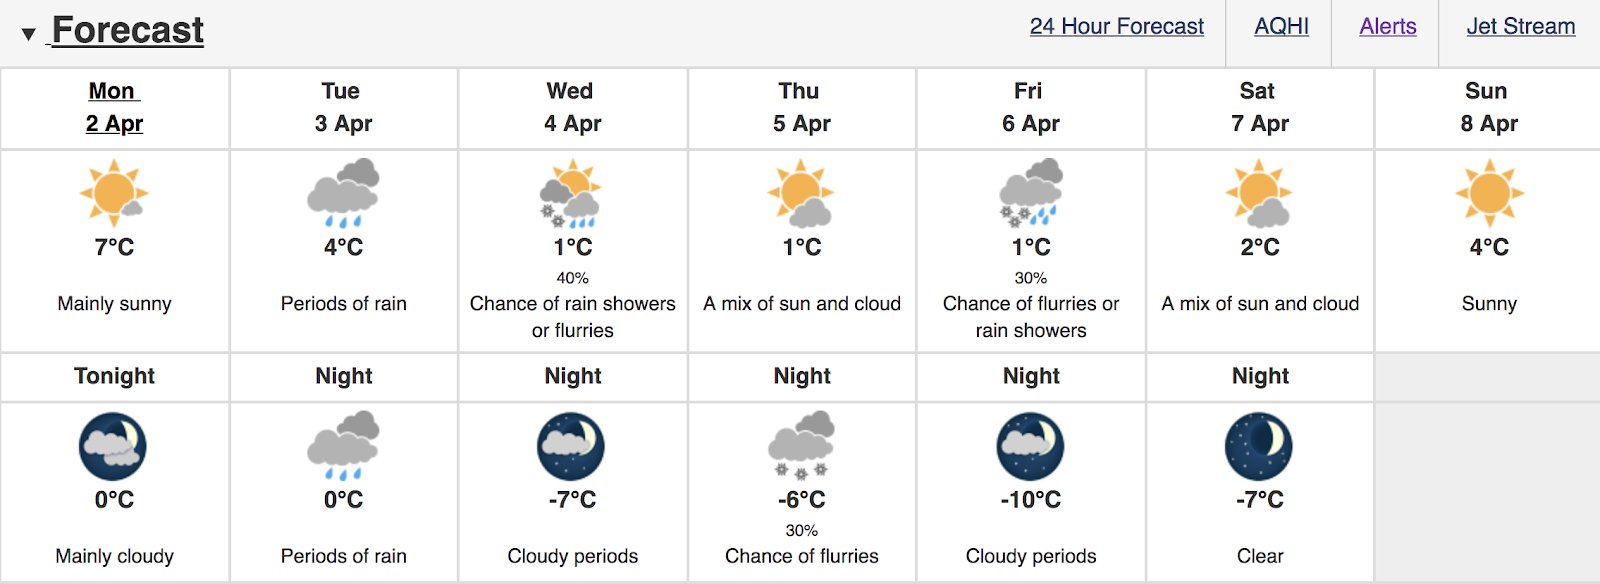Image resolution: width=1600 pixels, height=584 pixels.
Task: Click the Forecast heading title
Action: (128, 30)
